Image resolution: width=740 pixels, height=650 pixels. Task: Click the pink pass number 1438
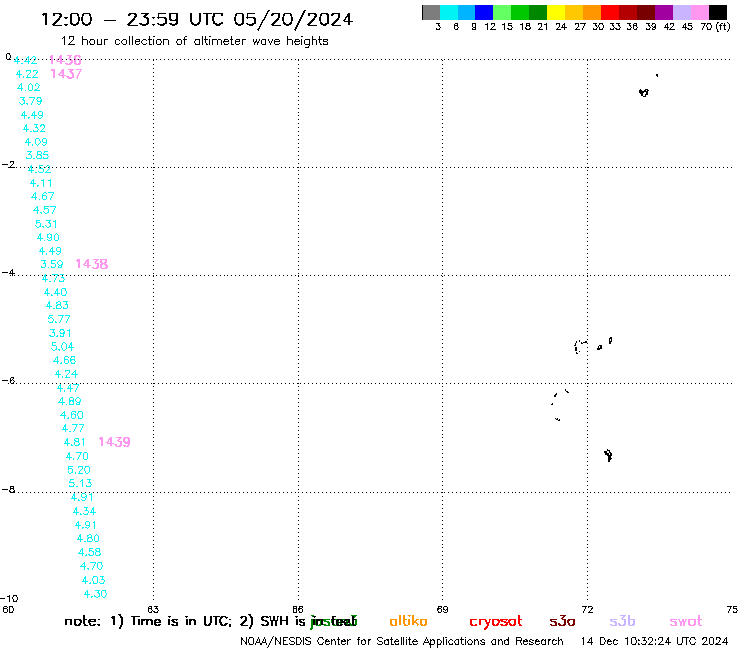coord(92,264)
